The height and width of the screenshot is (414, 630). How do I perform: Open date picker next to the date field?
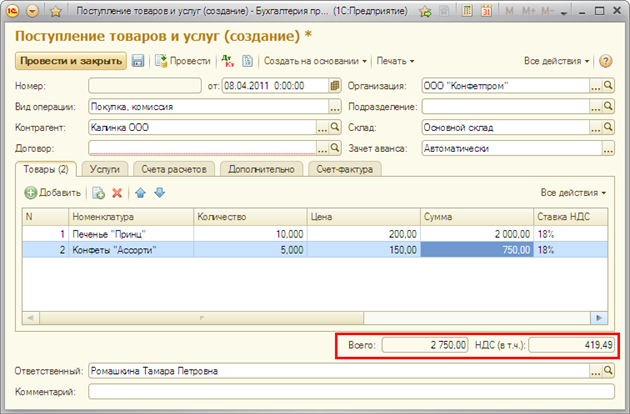pyautogui.click(x=335, y=86)
